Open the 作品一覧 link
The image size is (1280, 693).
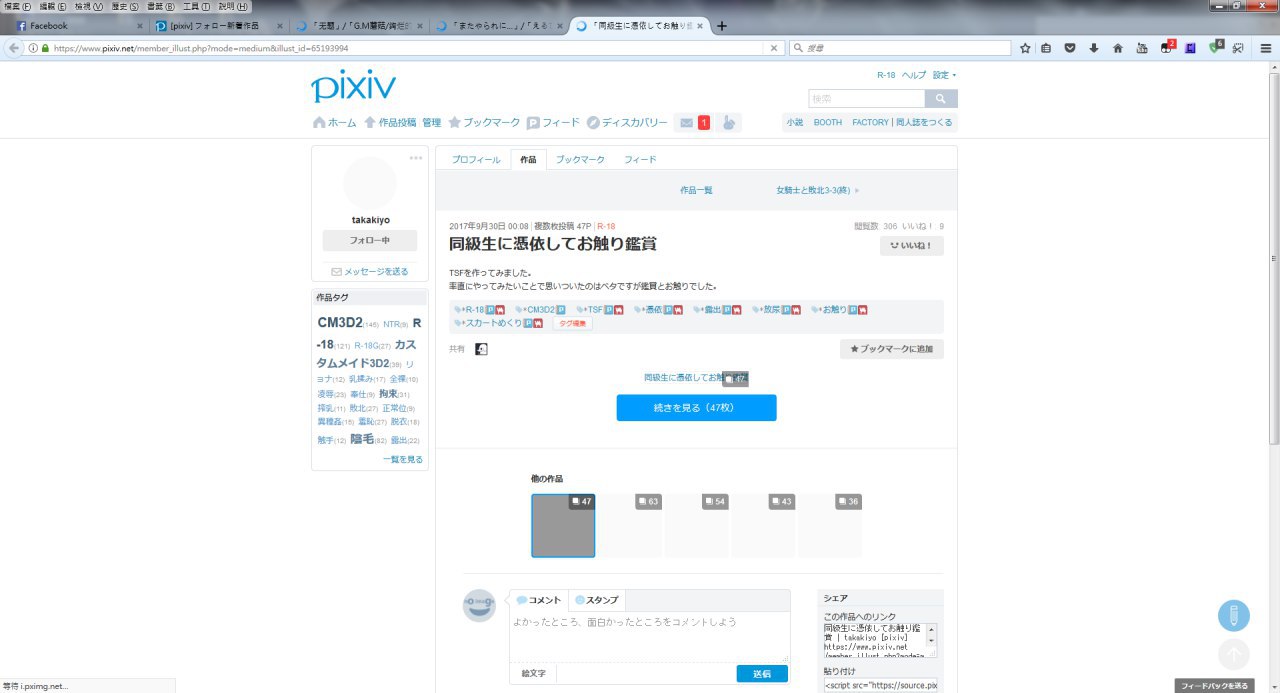click(x=696, y=190)
